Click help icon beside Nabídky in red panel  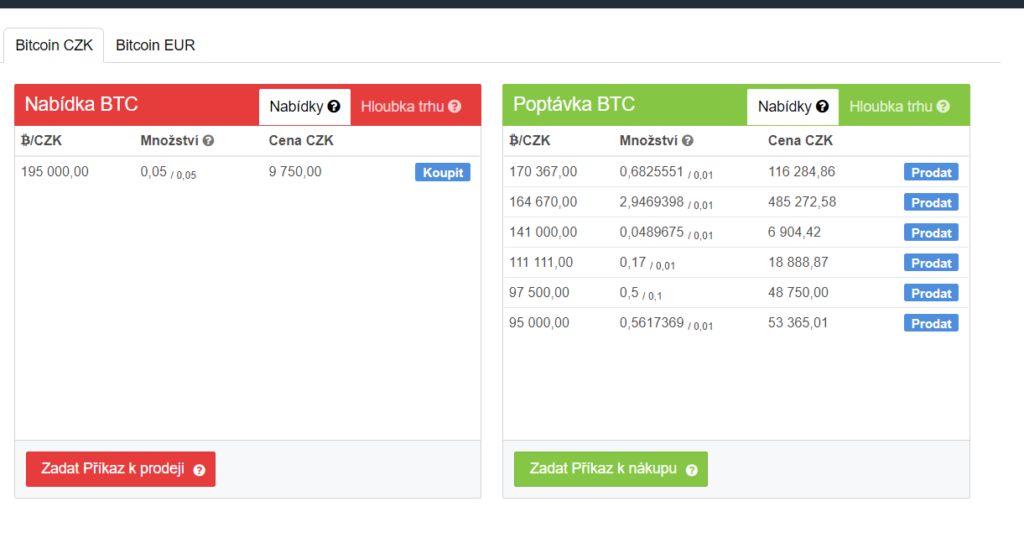pyautogui.click(x=334, y=106)
